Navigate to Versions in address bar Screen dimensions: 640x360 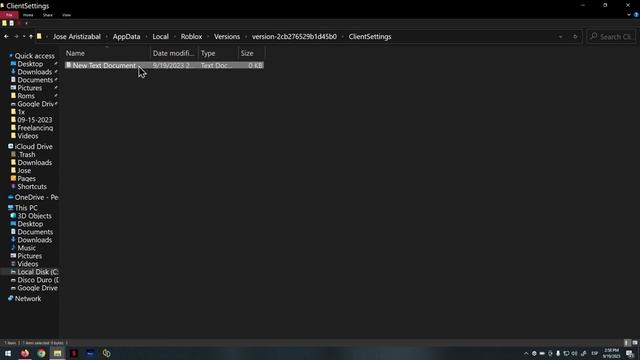click(x=227, y=37)
